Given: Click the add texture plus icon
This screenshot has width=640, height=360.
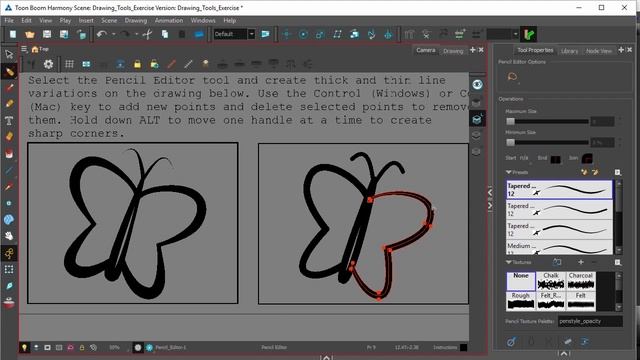Looking at the screenshot, I should [x=581, y=262].
